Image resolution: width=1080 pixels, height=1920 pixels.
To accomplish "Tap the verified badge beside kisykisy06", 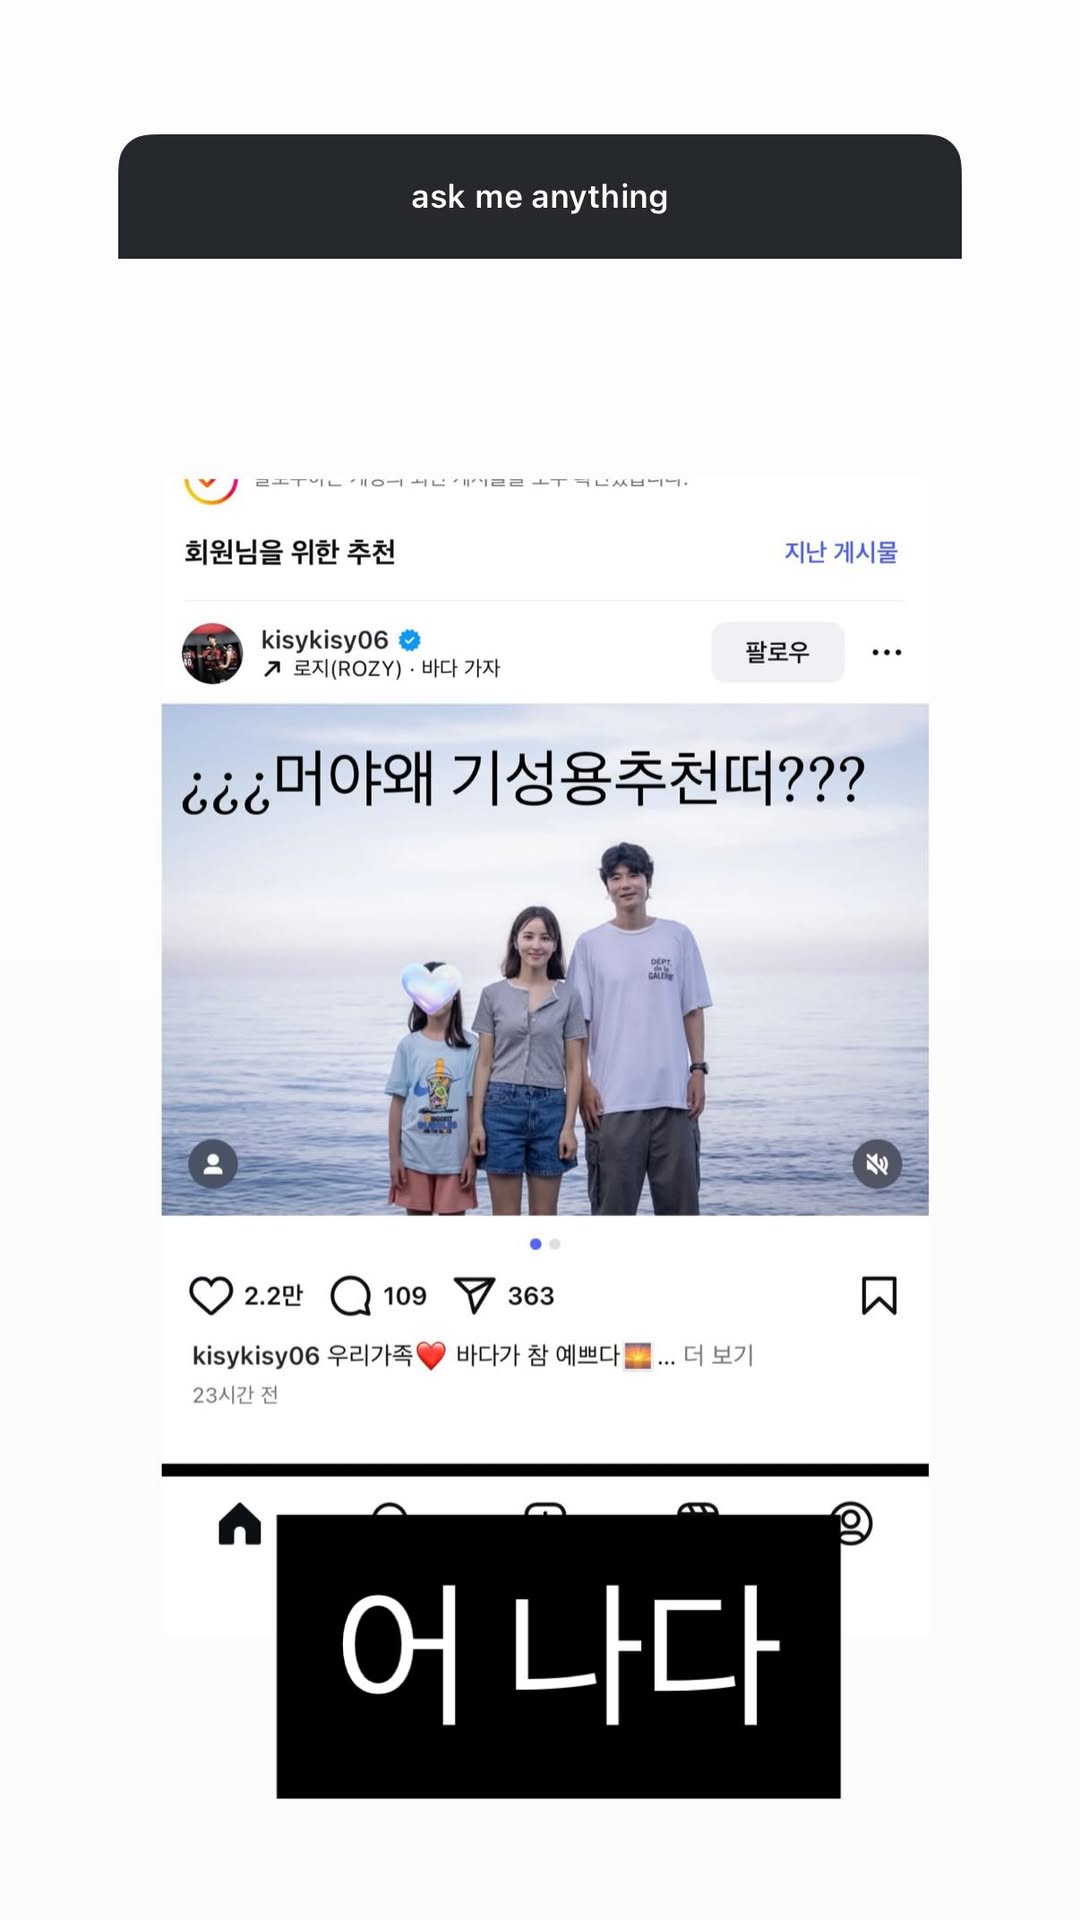I will click(410, 640).
